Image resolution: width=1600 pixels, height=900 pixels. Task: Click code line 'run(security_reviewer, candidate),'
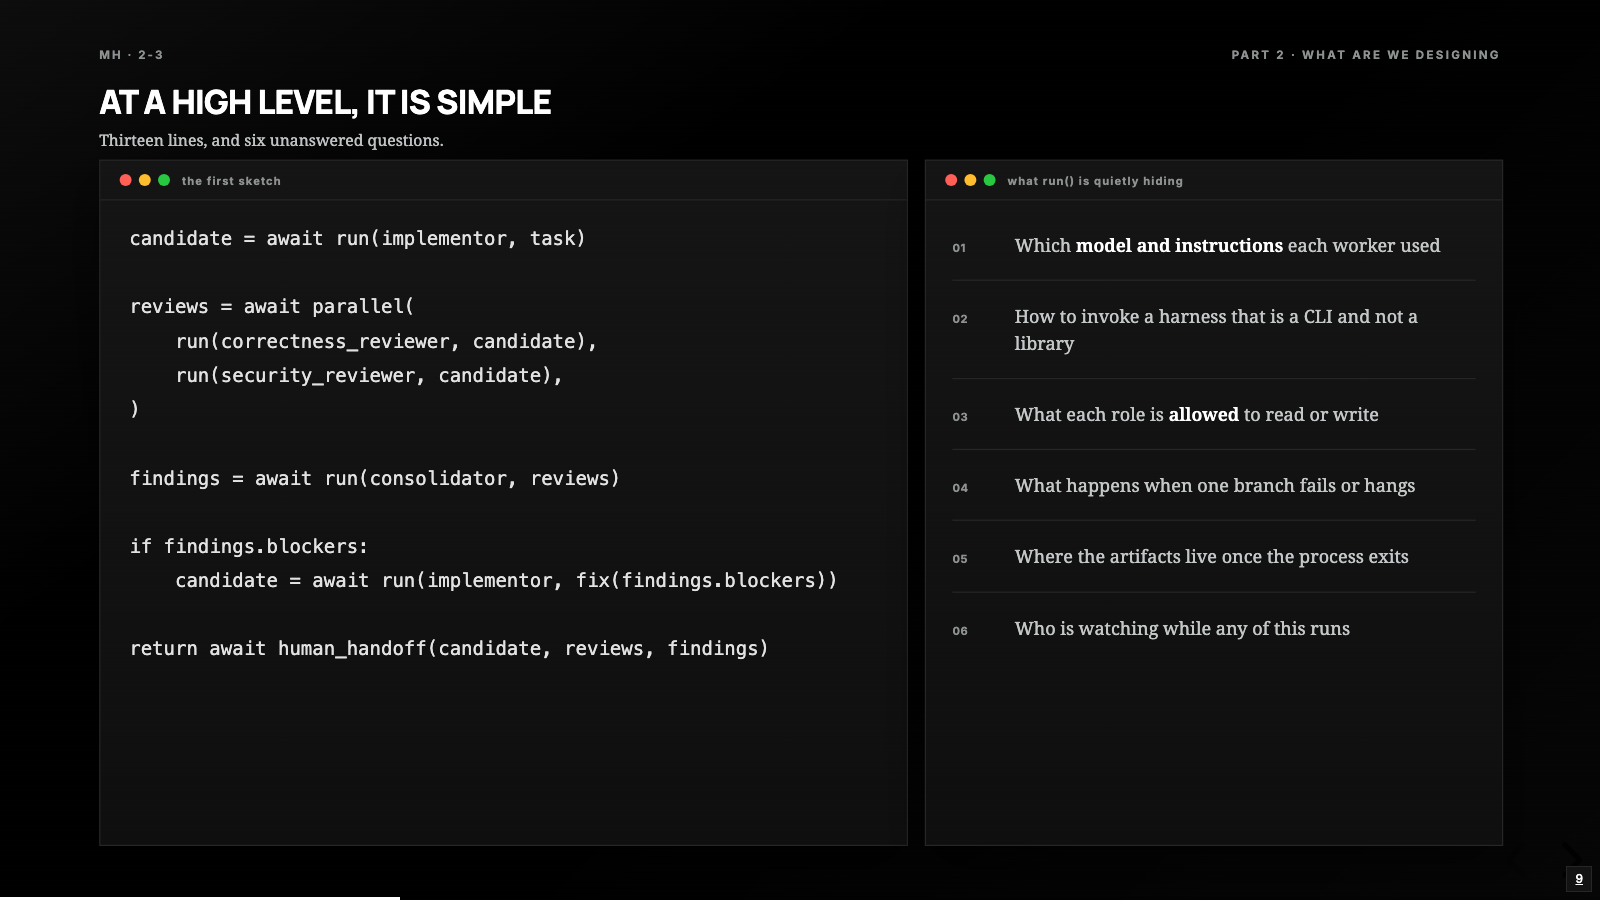click(369, 375)
